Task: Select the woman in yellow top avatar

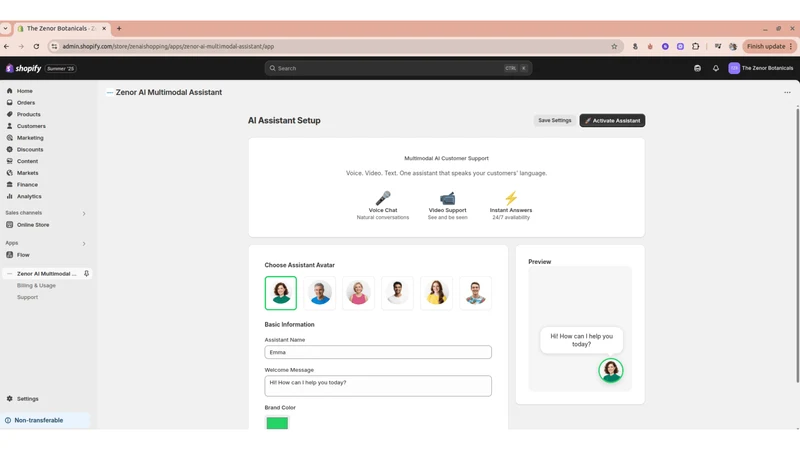Action: point(436,293)
